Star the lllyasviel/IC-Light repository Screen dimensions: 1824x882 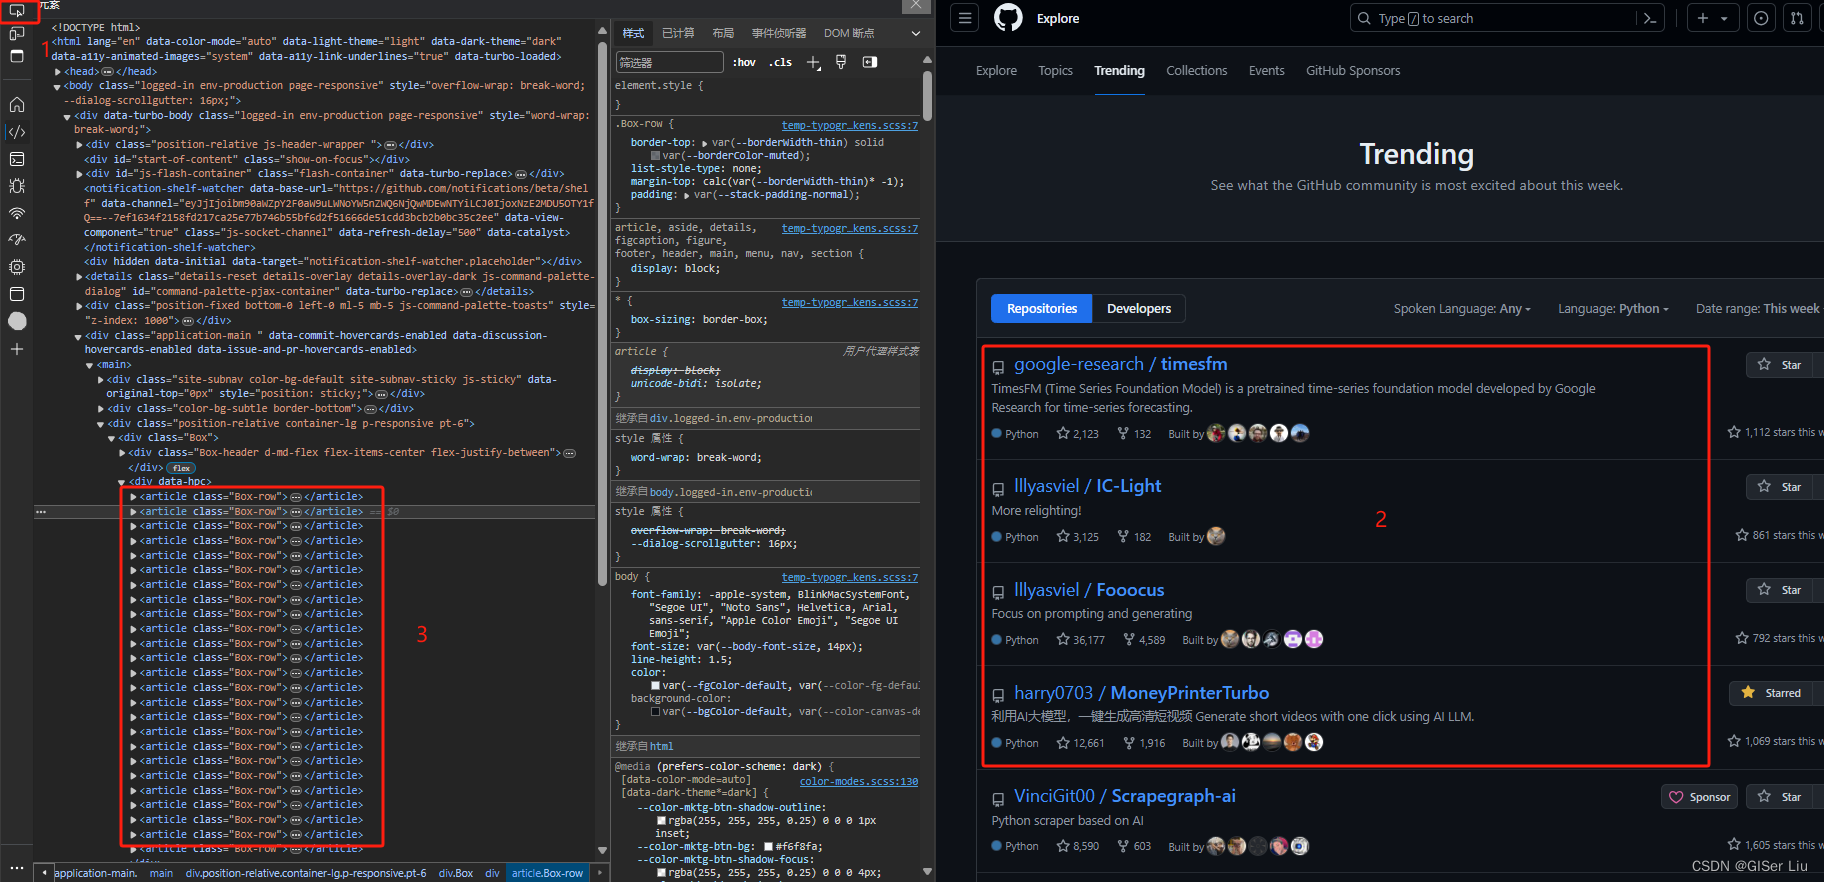[1781, 487]
